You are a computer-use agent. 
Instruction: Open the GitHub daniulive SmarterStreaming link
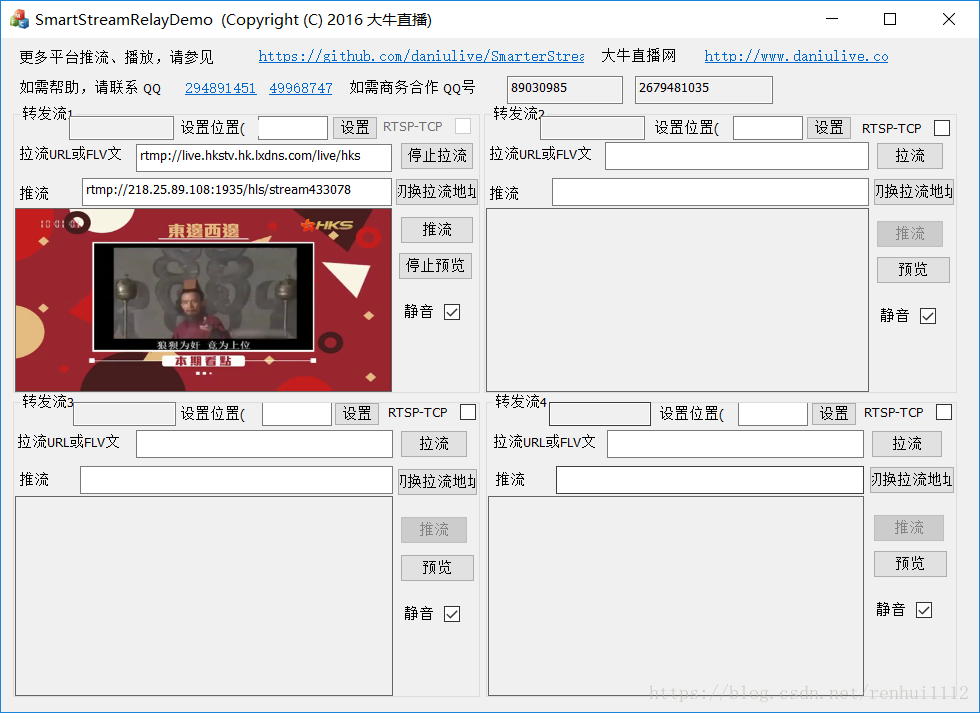[x=421, y=56]
